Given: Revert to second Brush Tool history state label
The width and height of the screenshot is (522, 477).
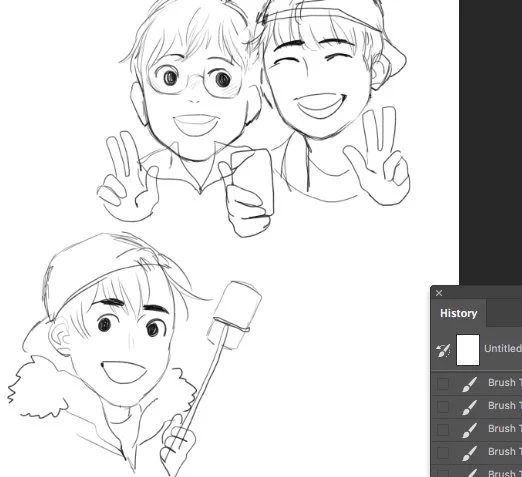Looking at the screenshot, I should [505, 406].
